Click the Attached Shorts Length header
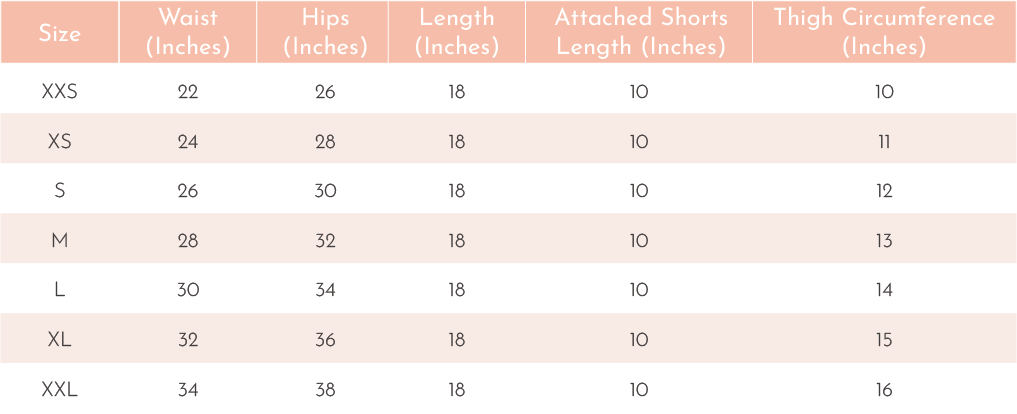This screenshot has width=1017, height=414. point(639,32)
